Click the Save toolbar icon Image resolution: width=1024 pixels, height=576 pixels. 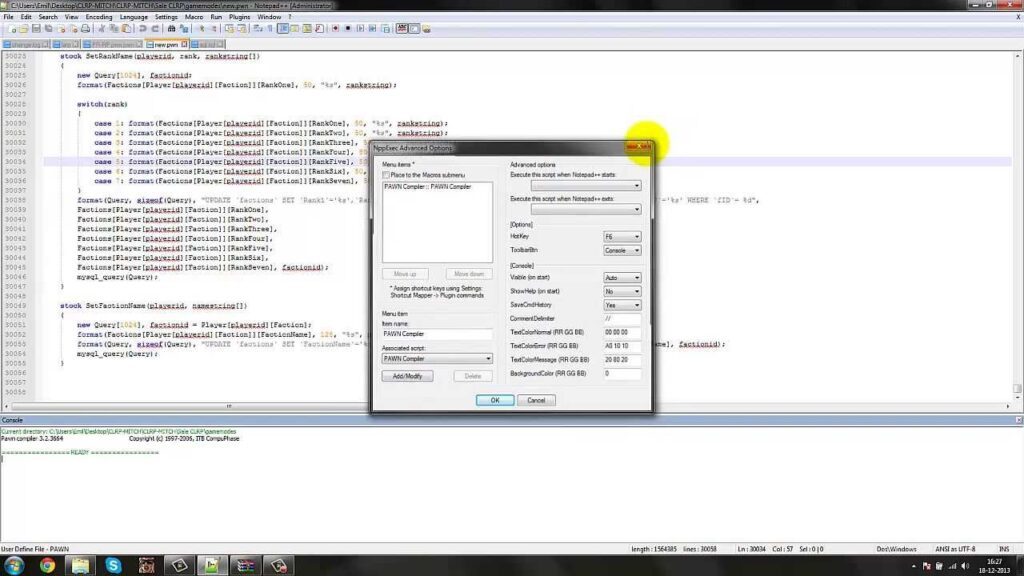(x=36, y=29)
